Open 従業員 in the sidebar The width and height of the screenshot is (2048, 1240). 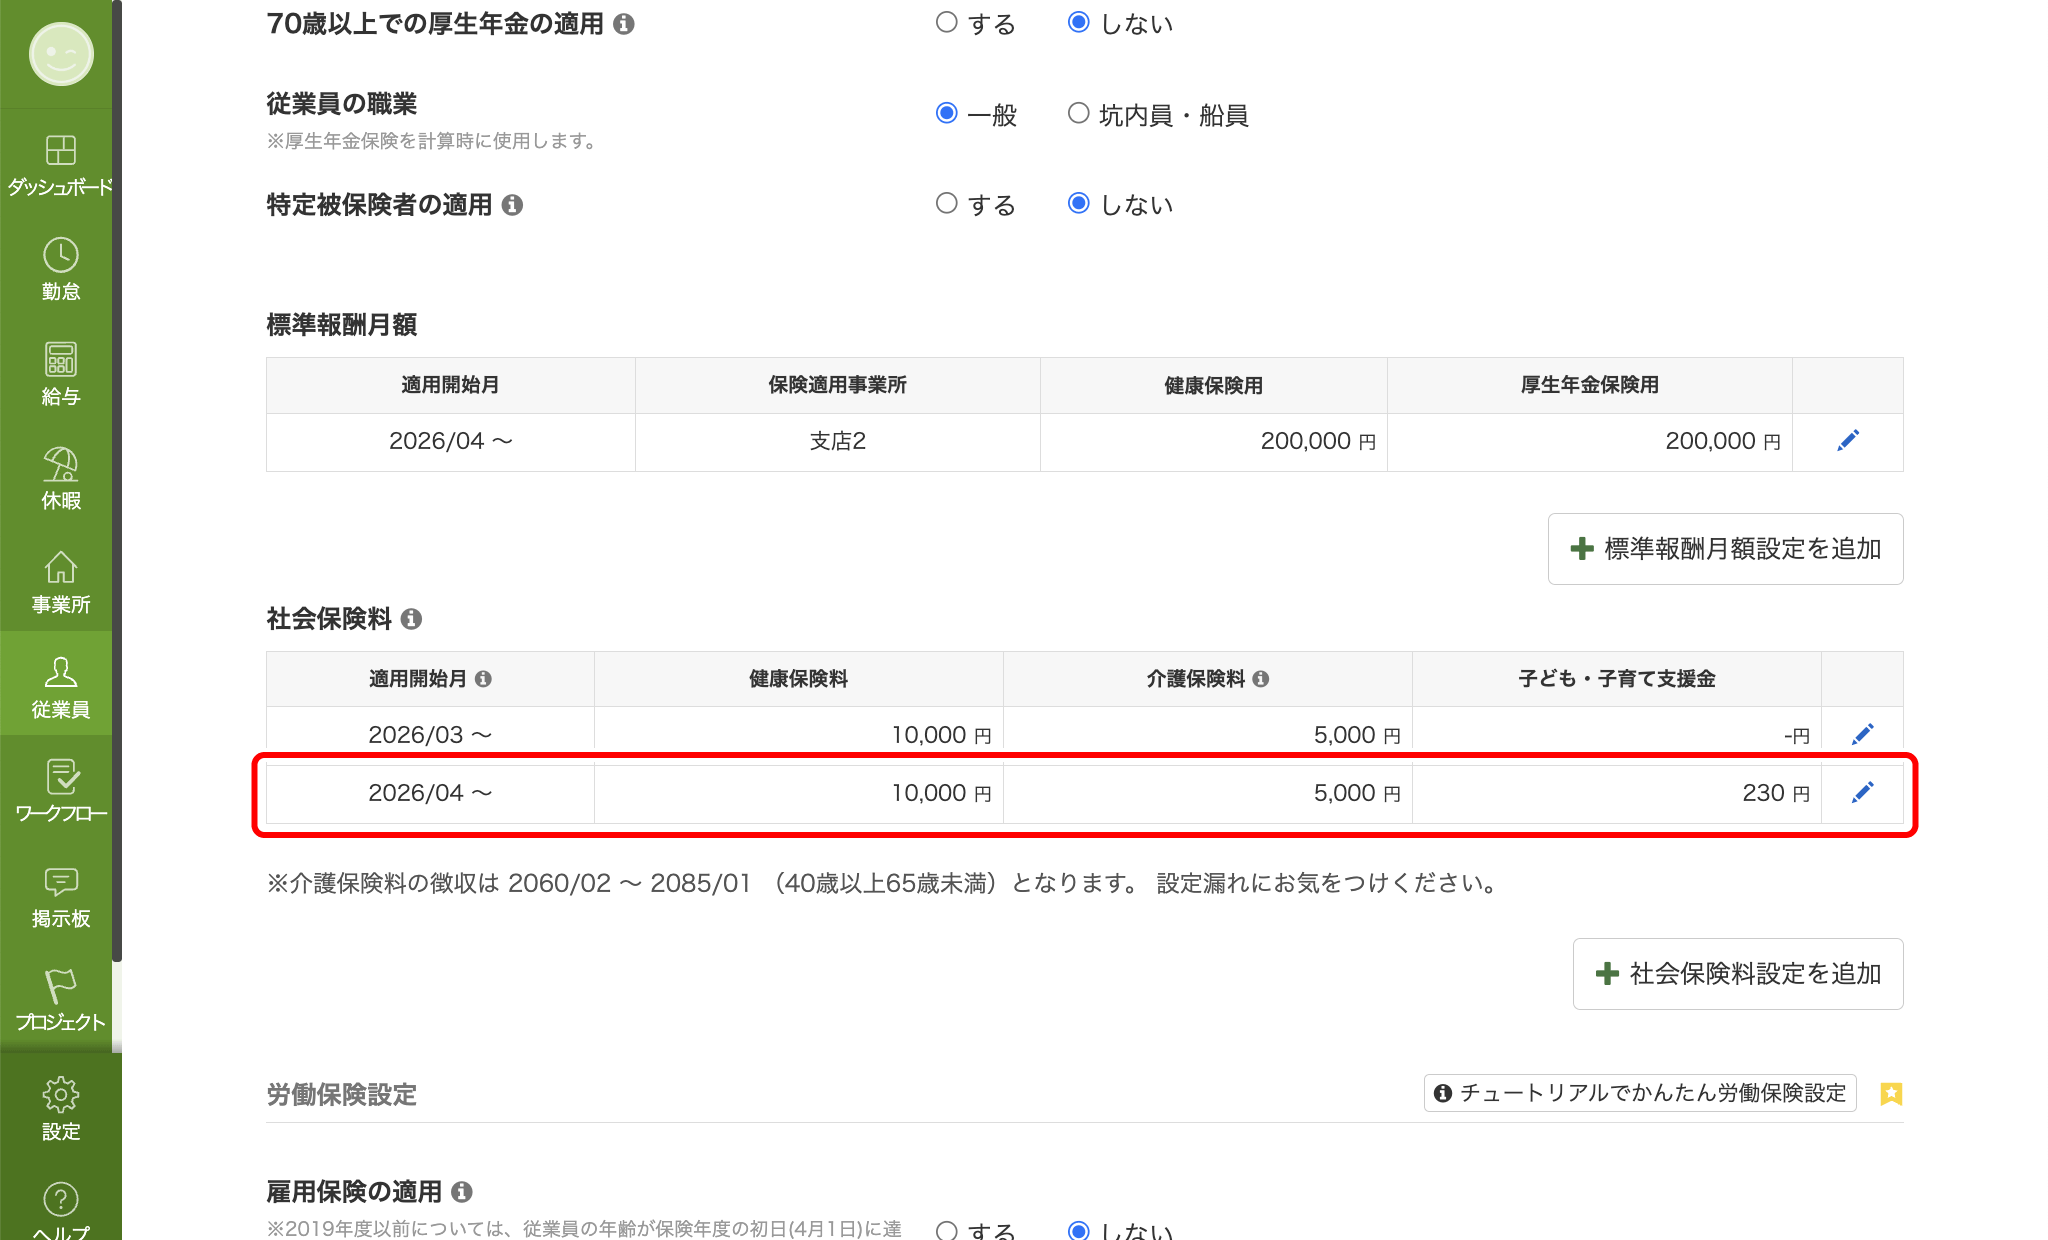tap(60, 686)
